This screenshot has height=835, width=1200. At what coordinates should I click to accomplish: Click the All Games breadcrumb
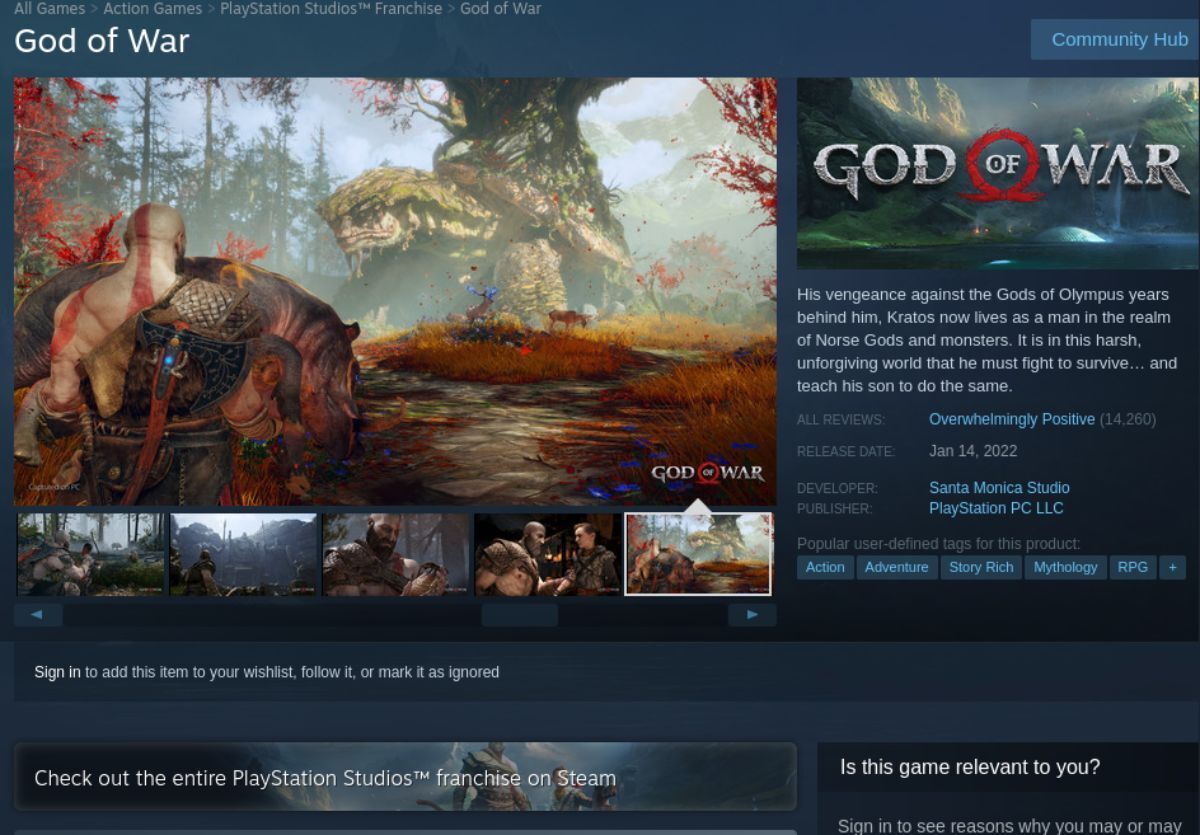[50, 8]
